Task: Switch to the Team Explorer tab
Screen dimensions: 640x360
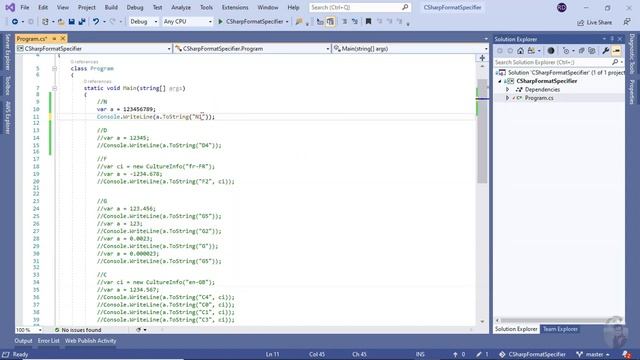Action: pos(560,329)
